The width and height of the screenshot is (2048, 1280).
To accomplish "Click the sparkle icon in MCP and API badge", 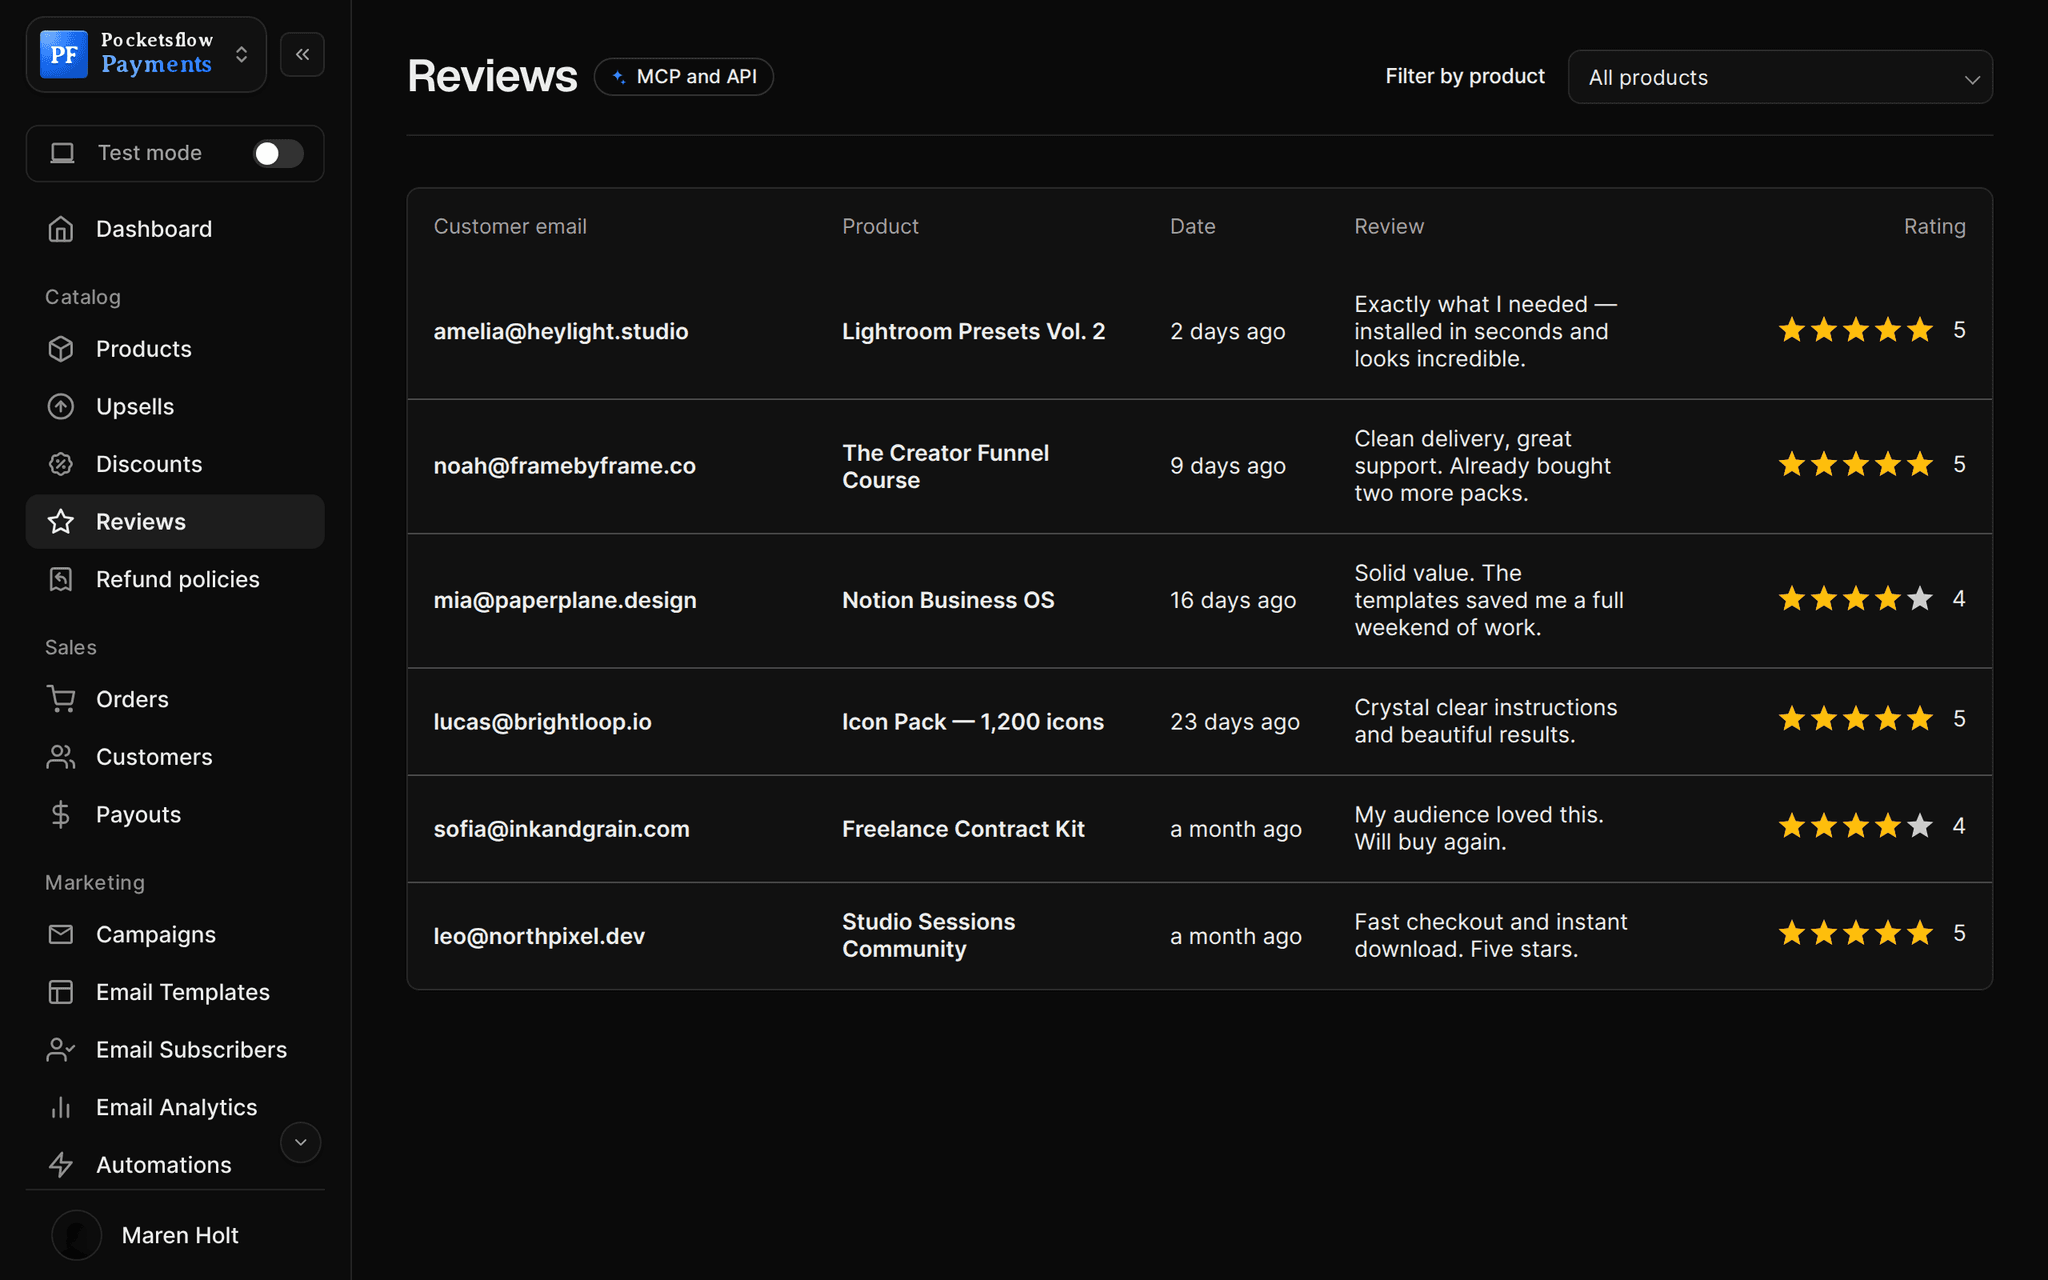I will [619, 77].
